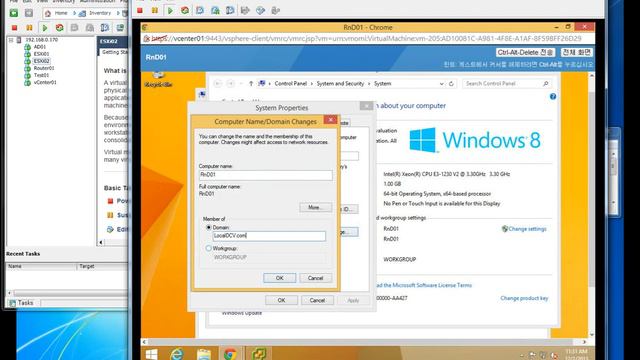This screenshot has height=360, width=640.
Task: Click Control Panel forward arrow
Action: pos(231,84)
